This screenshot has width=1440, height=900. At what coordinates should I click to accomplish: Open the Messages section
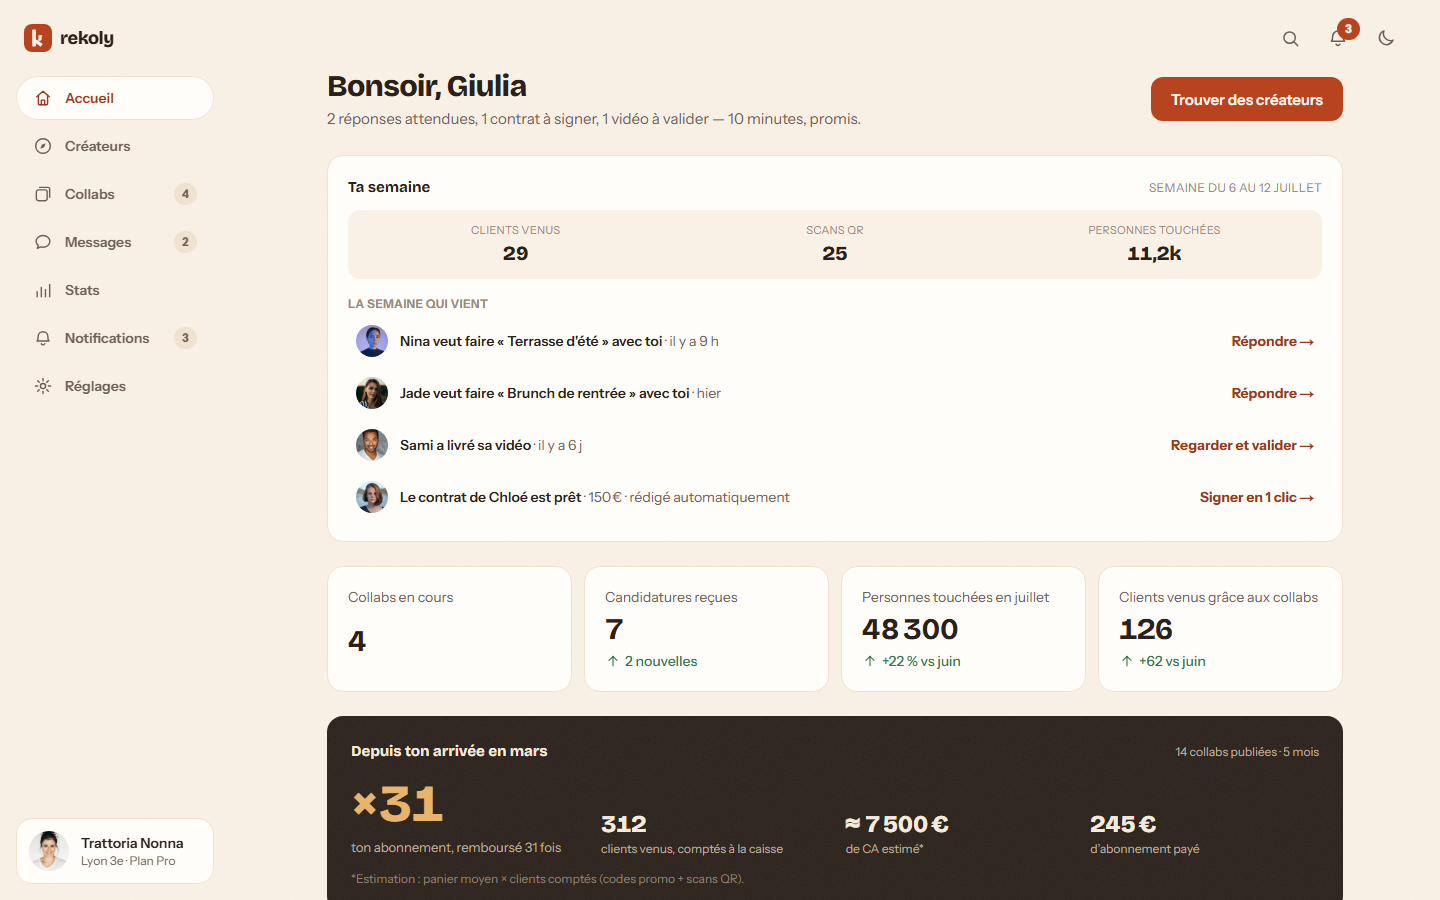(x=115, y=242)
